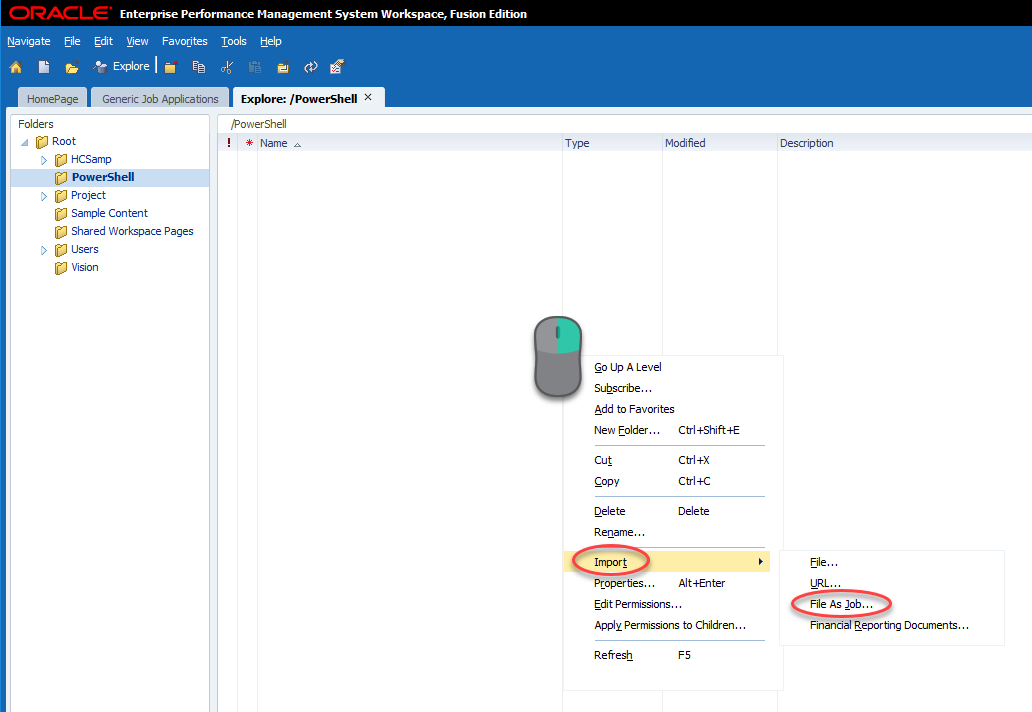Open the File menu

point(72,41)
